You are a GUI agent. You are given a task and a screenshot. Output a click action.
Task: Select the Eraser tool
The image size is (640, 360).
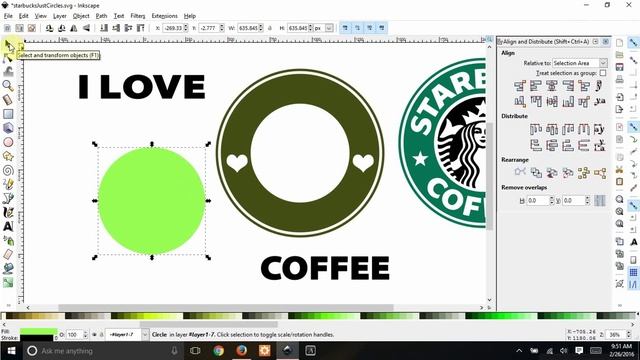click(8, 254)
